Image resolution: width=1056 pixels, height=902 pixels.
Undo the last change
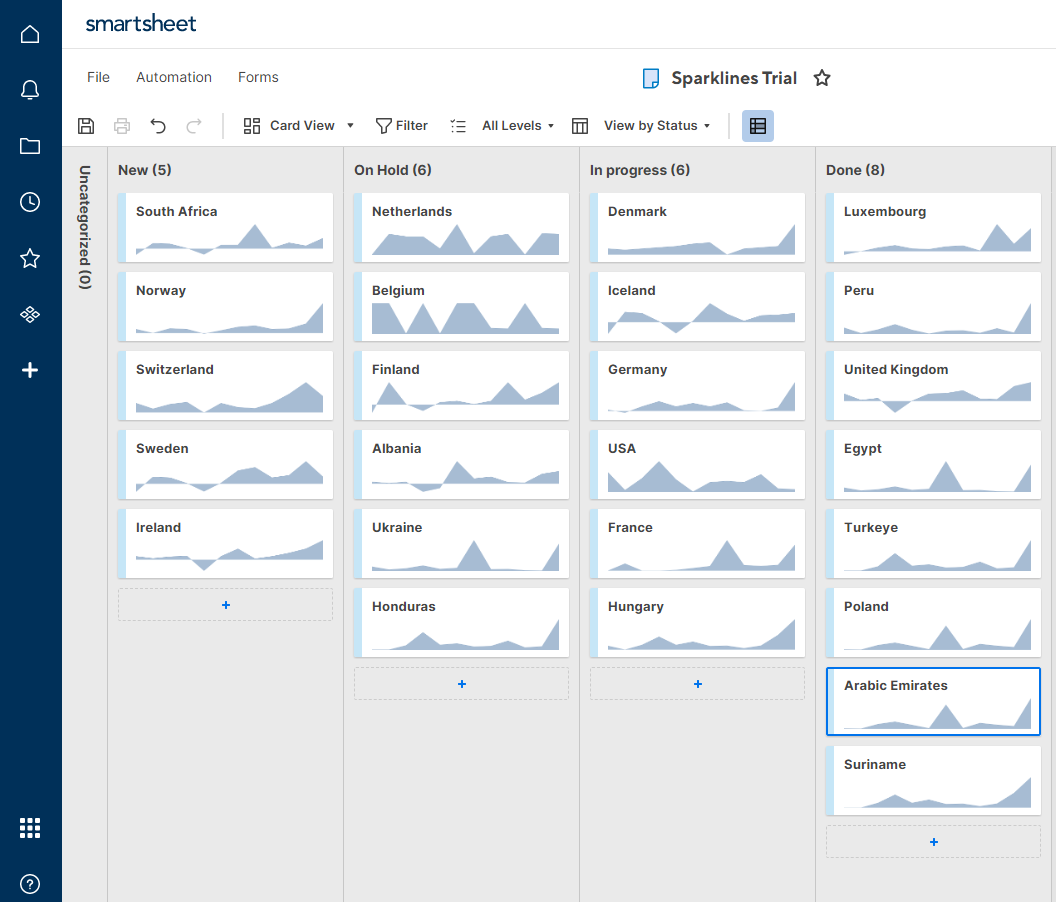point(158,125)
